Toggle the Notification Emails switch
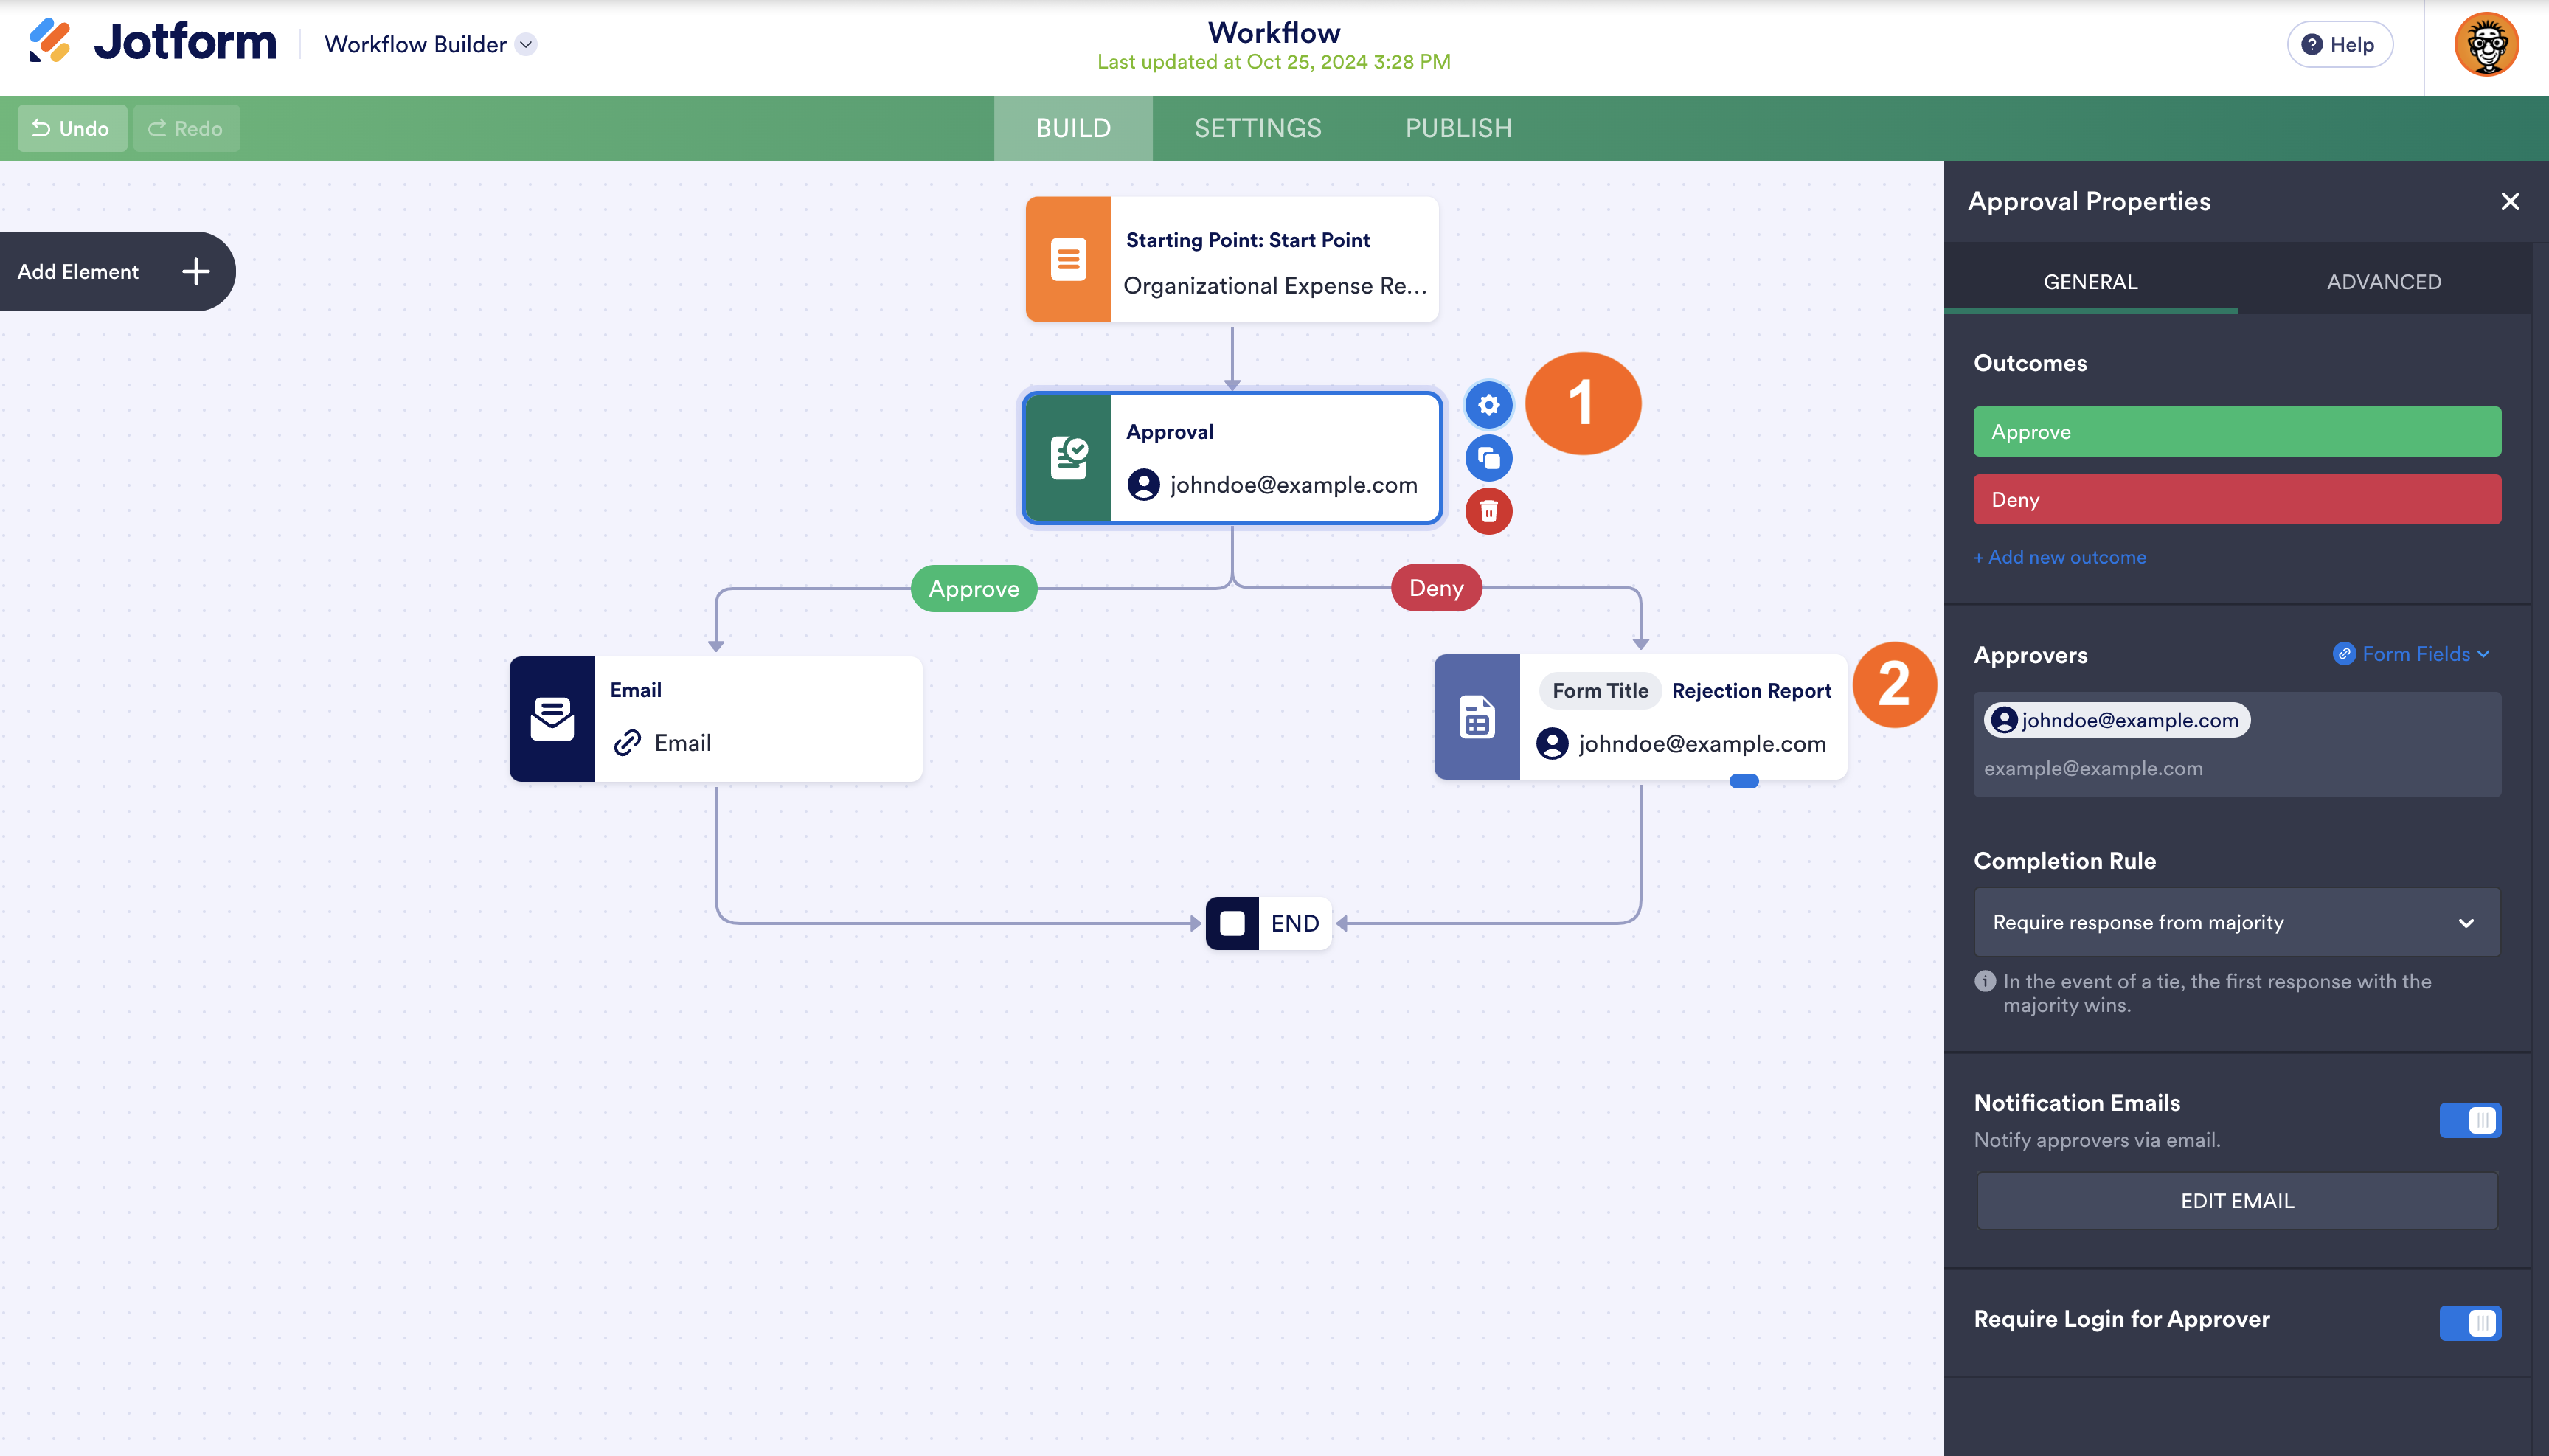Screen dimensions: 2549x1456 2469,1120
